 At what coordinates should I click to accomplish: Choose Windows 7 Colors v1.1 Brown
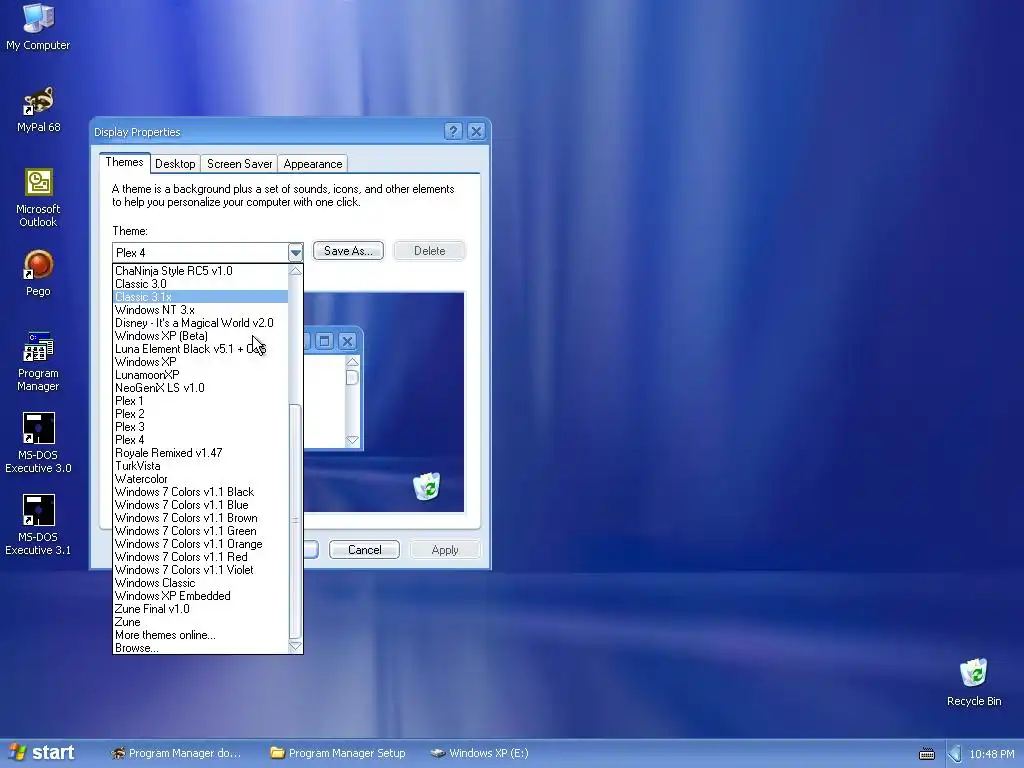(x=200, y=518)
